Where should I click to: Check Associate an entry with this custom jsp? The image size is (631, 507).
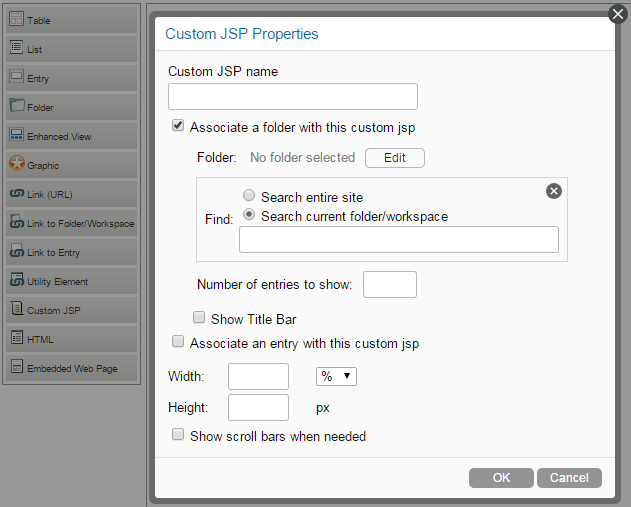tap(178, 342)
